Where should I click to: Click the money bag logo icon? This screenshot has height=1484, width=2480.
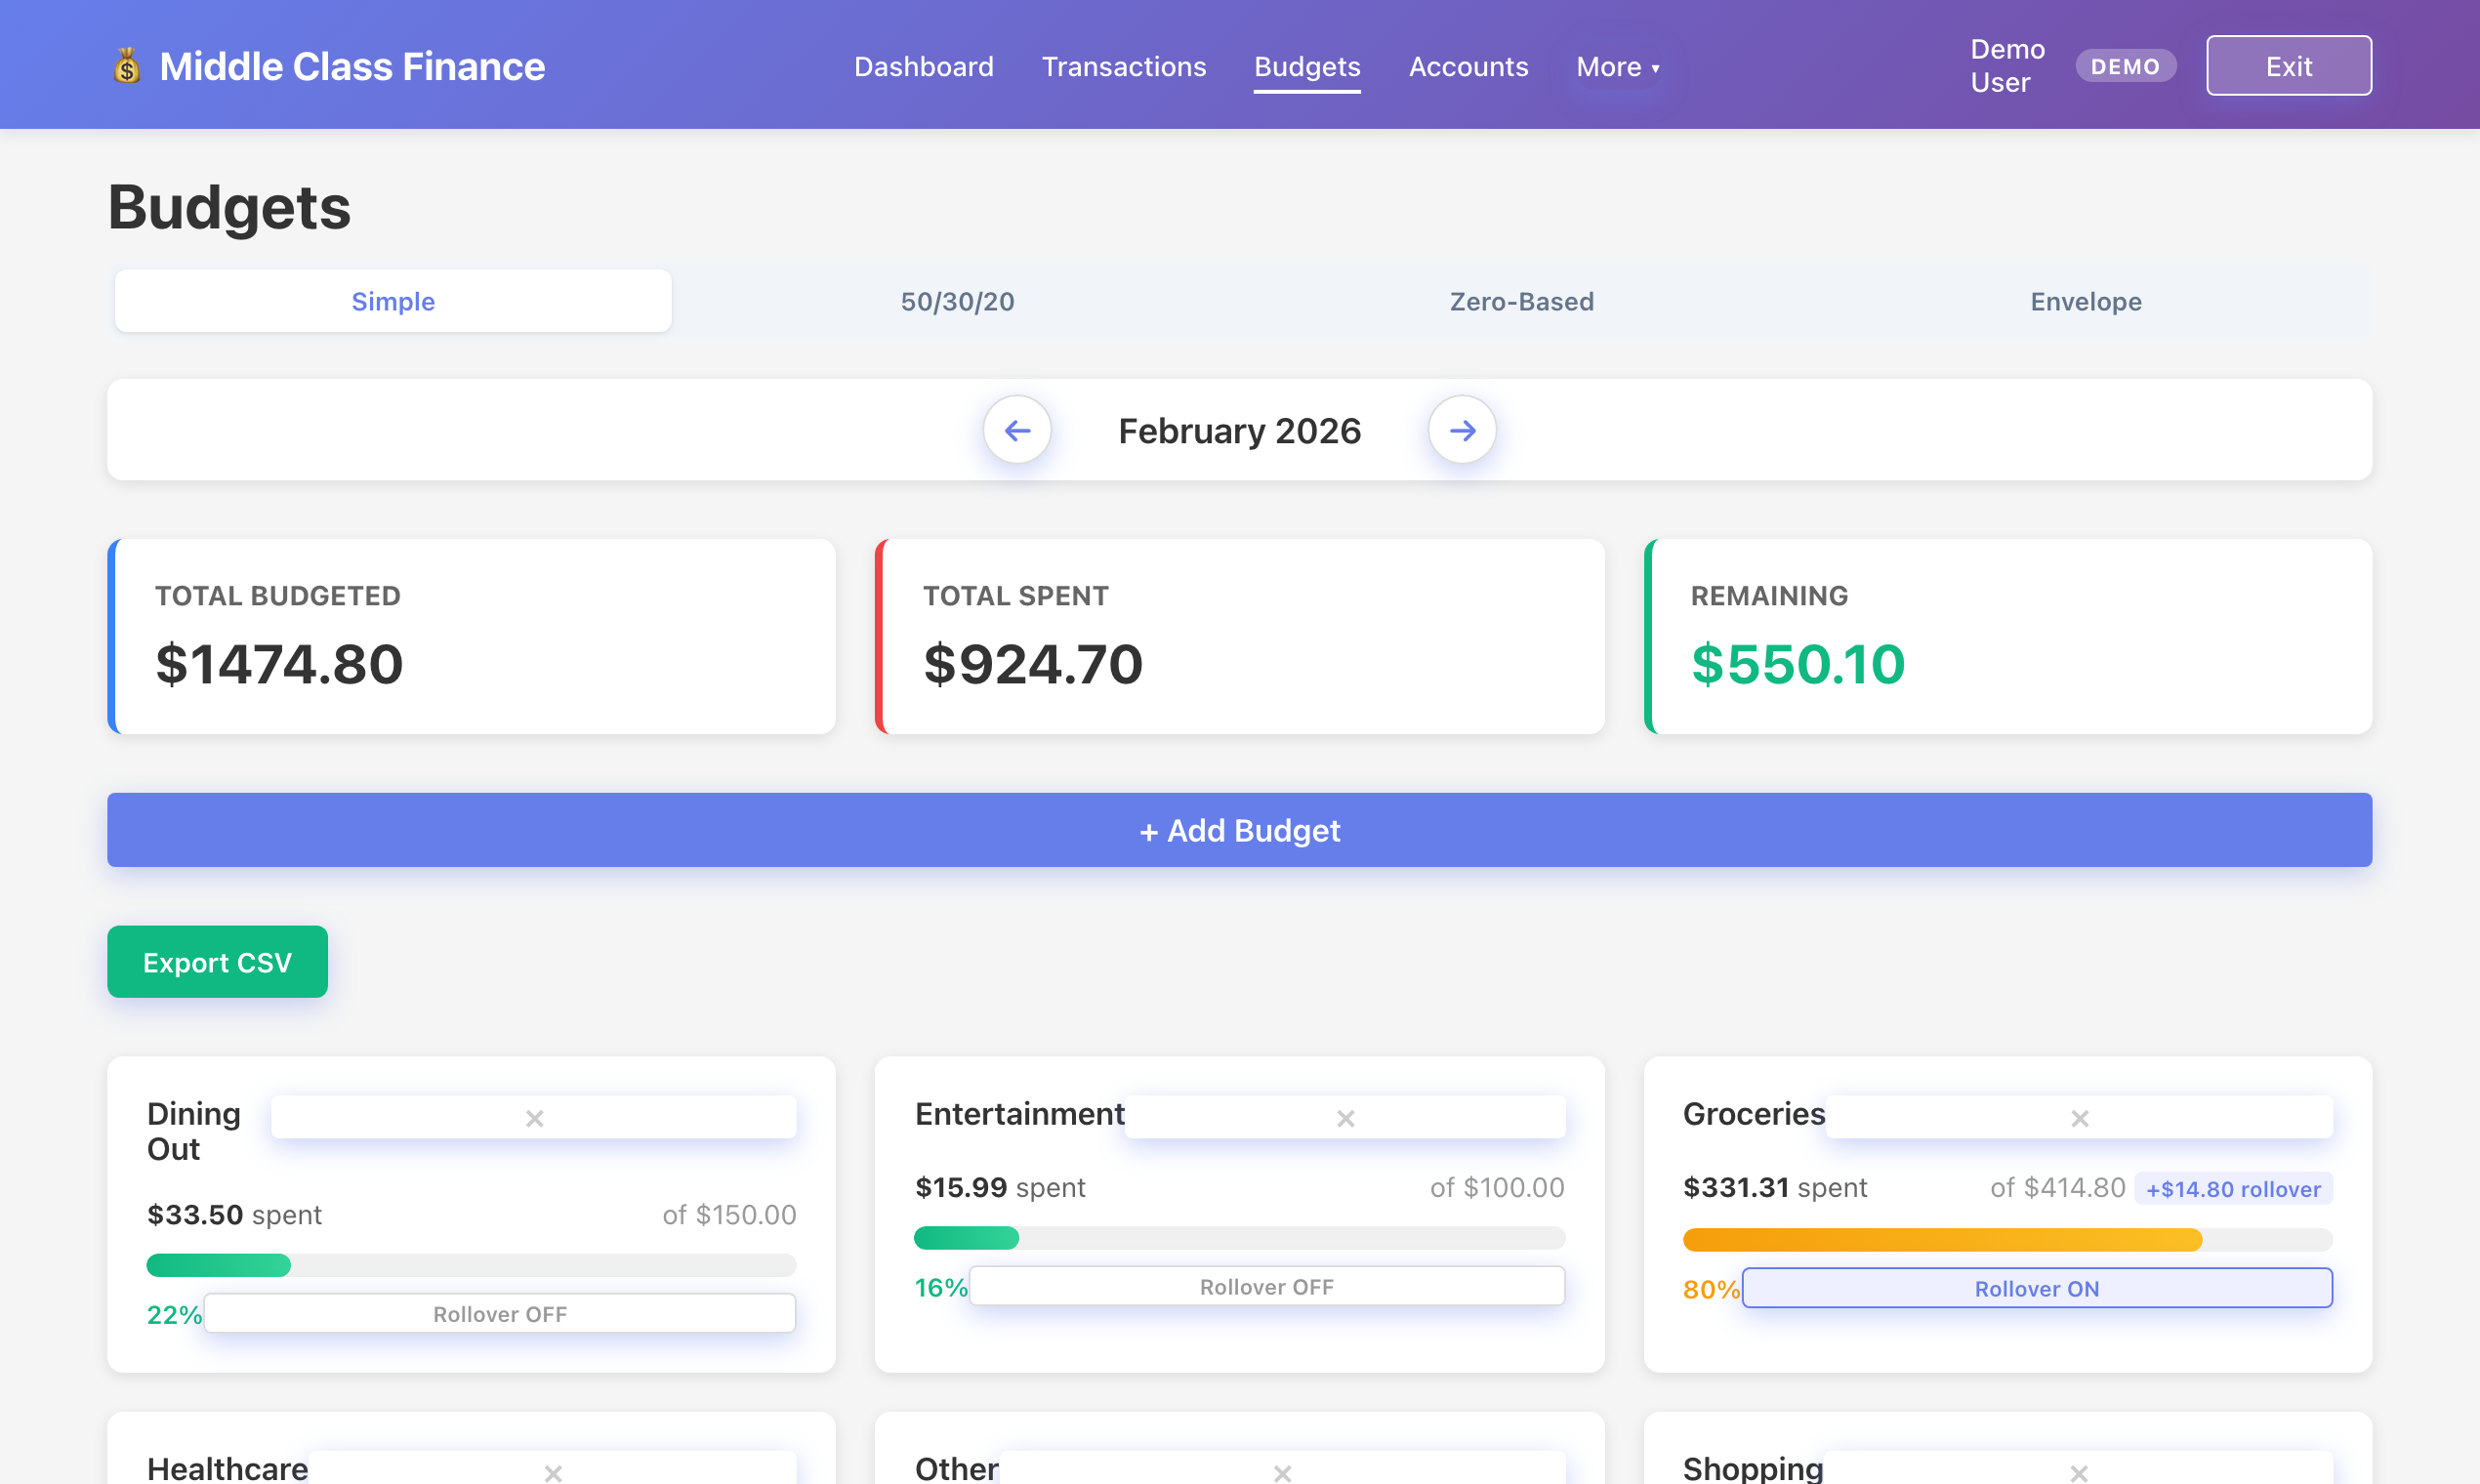tap(127, 65)
